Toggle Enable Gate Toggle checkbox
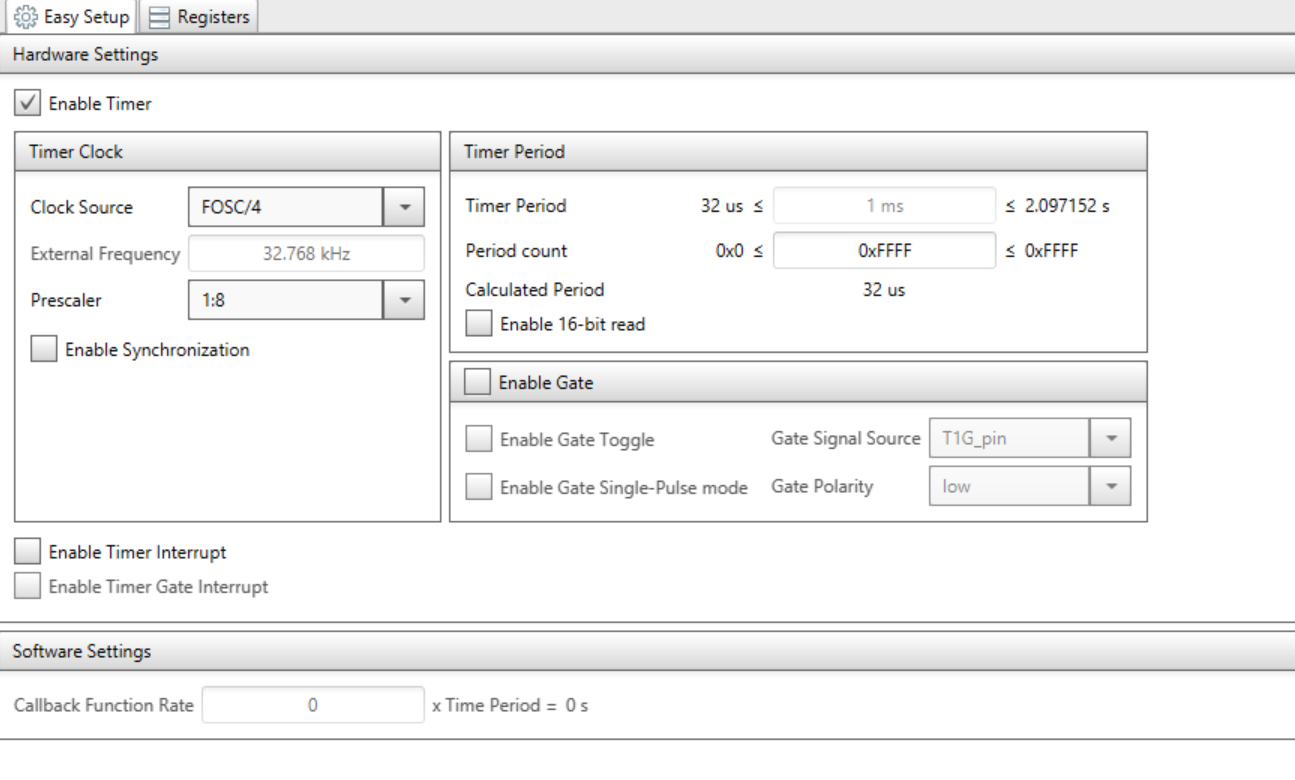 pos(479,439)
